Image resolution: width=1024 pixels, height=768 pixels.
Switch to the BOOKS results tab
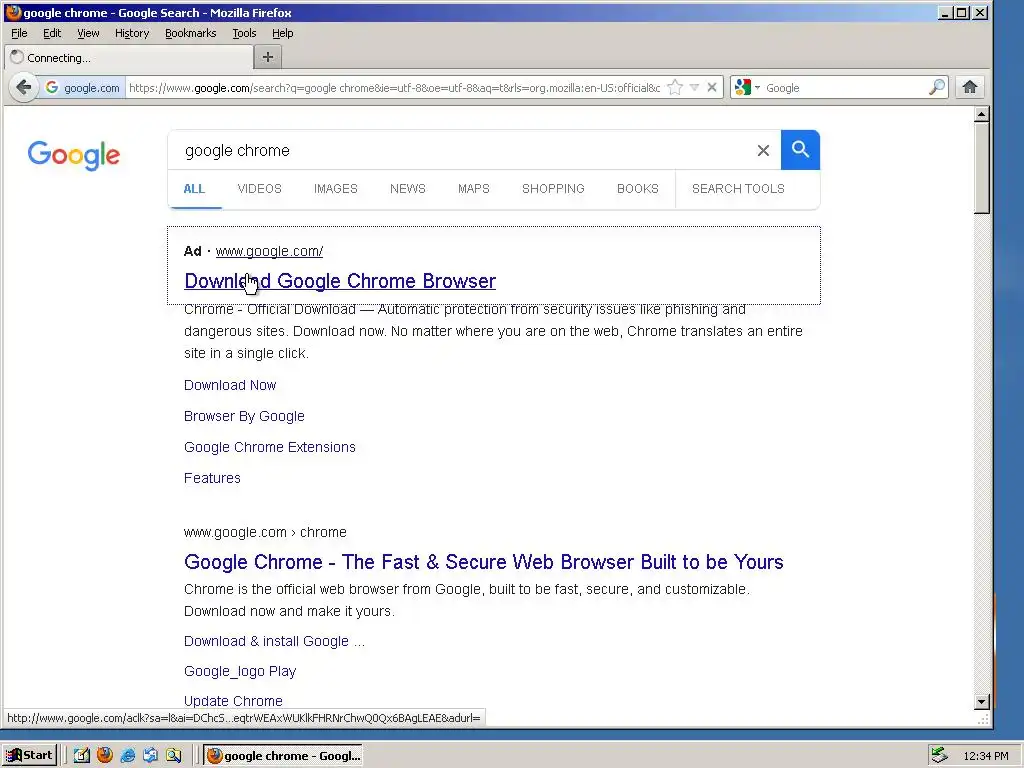pos(637,189)
